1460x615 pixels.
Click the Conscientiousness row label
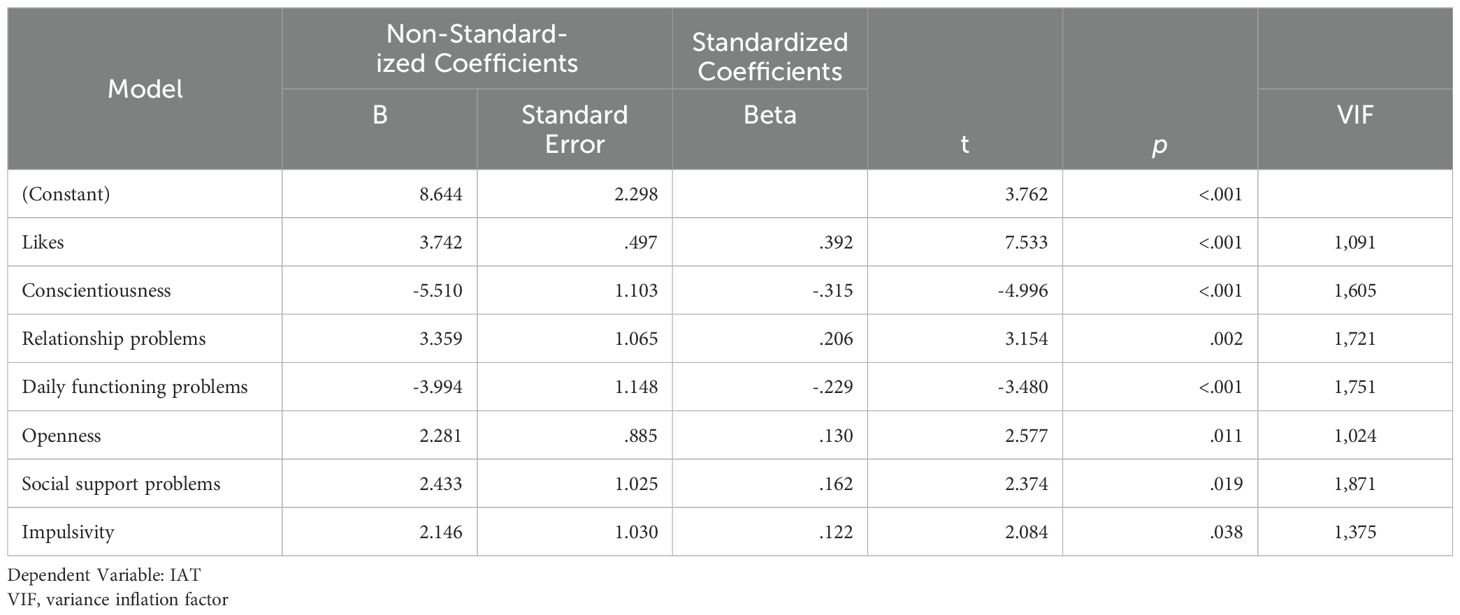97,291
